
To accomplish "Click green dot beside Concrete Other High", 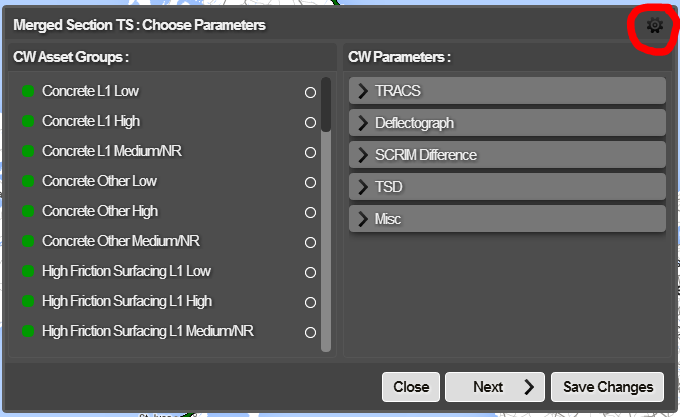I will 28,212.
